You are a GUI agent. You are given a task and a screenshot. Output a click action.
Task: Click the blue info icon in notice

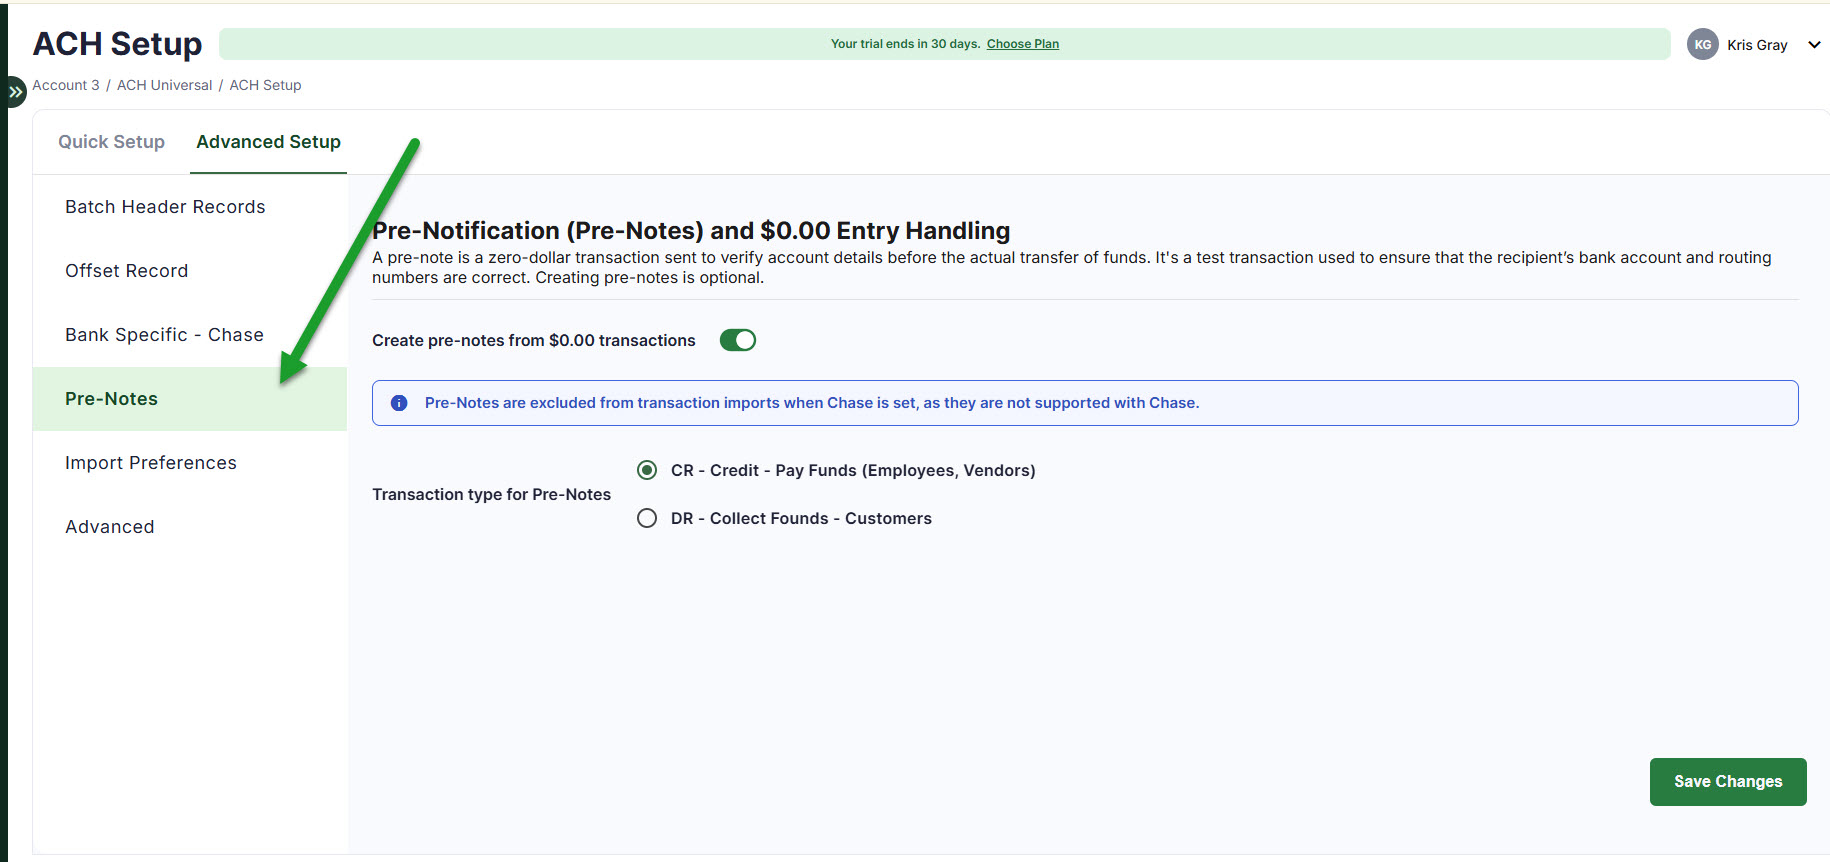(399, 403)
